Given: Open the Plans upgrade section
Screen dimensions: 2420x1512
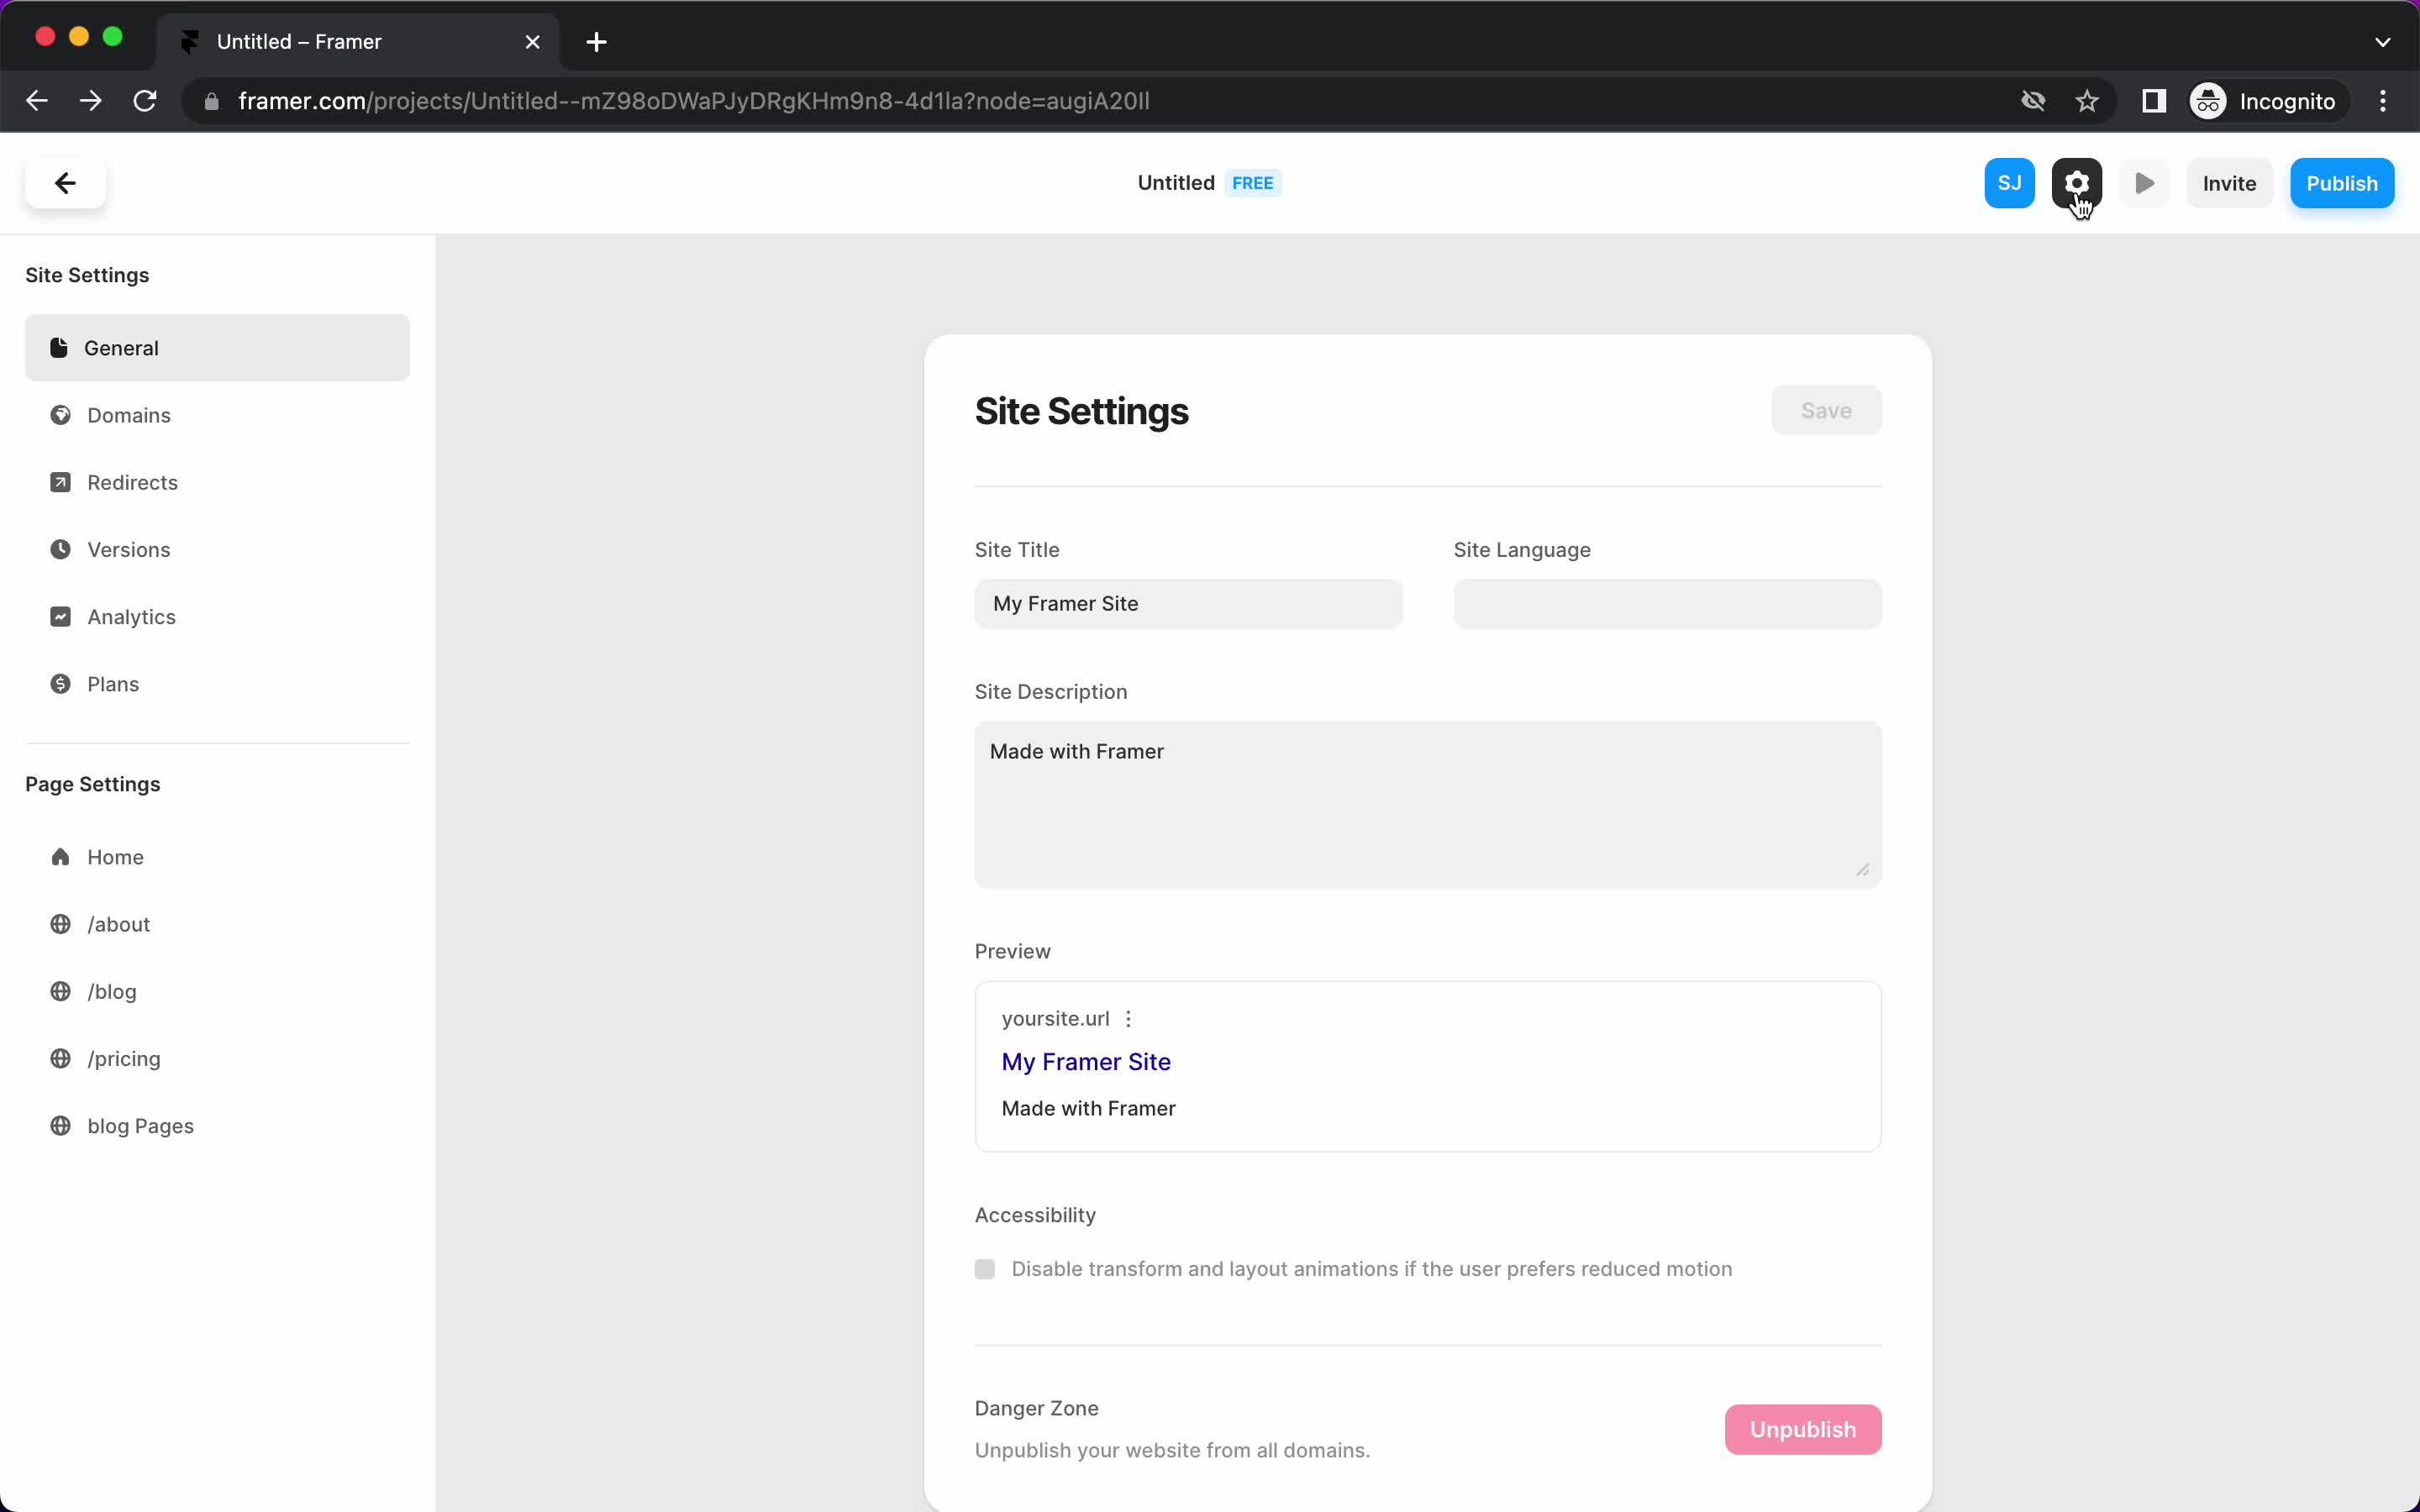Looking at the screenshot, I should click(x=113, y=683).
